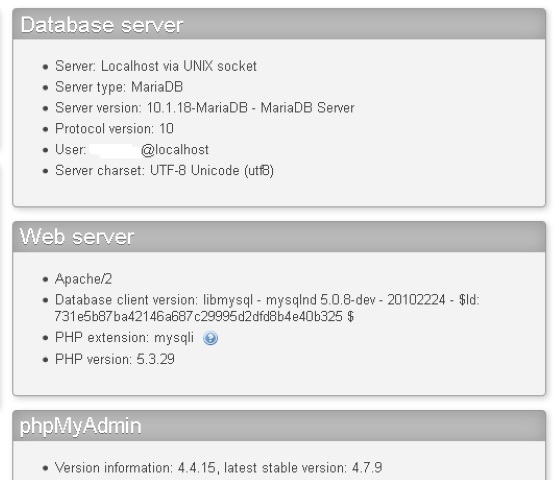This screenshot has width=559, height=480.
Task: Select the Database server panel header
Action: [279, 24]
